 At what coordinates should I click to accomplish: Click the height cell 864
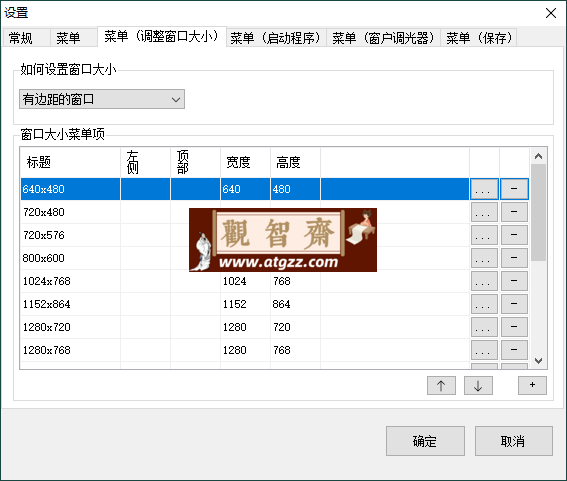pos(295,304)
